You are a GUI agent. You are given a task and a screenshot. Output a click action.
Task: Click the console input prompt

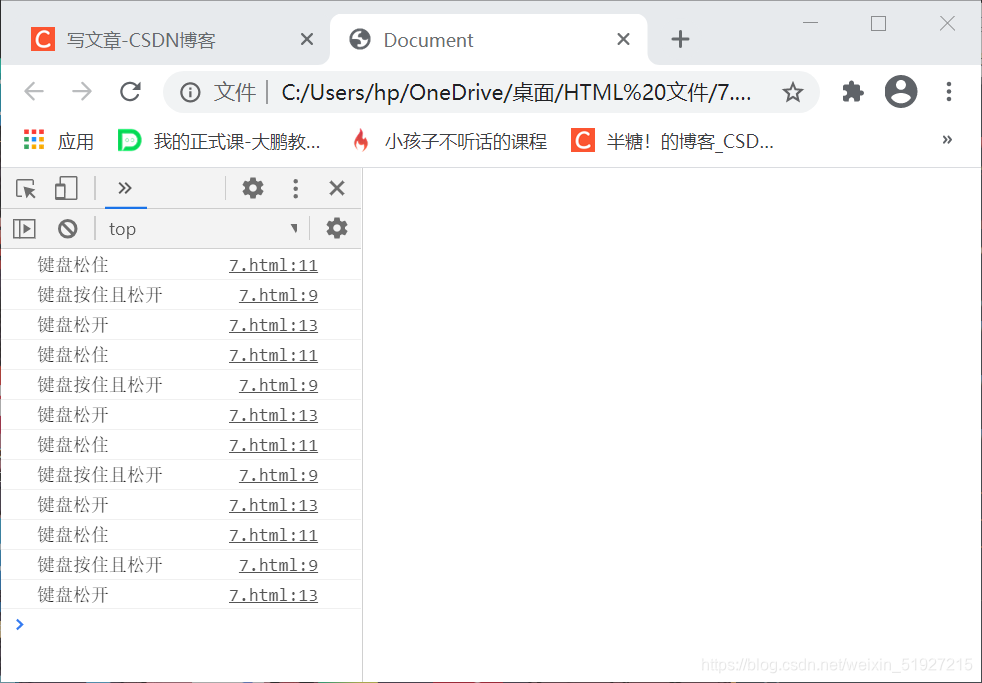pos(188,625)
